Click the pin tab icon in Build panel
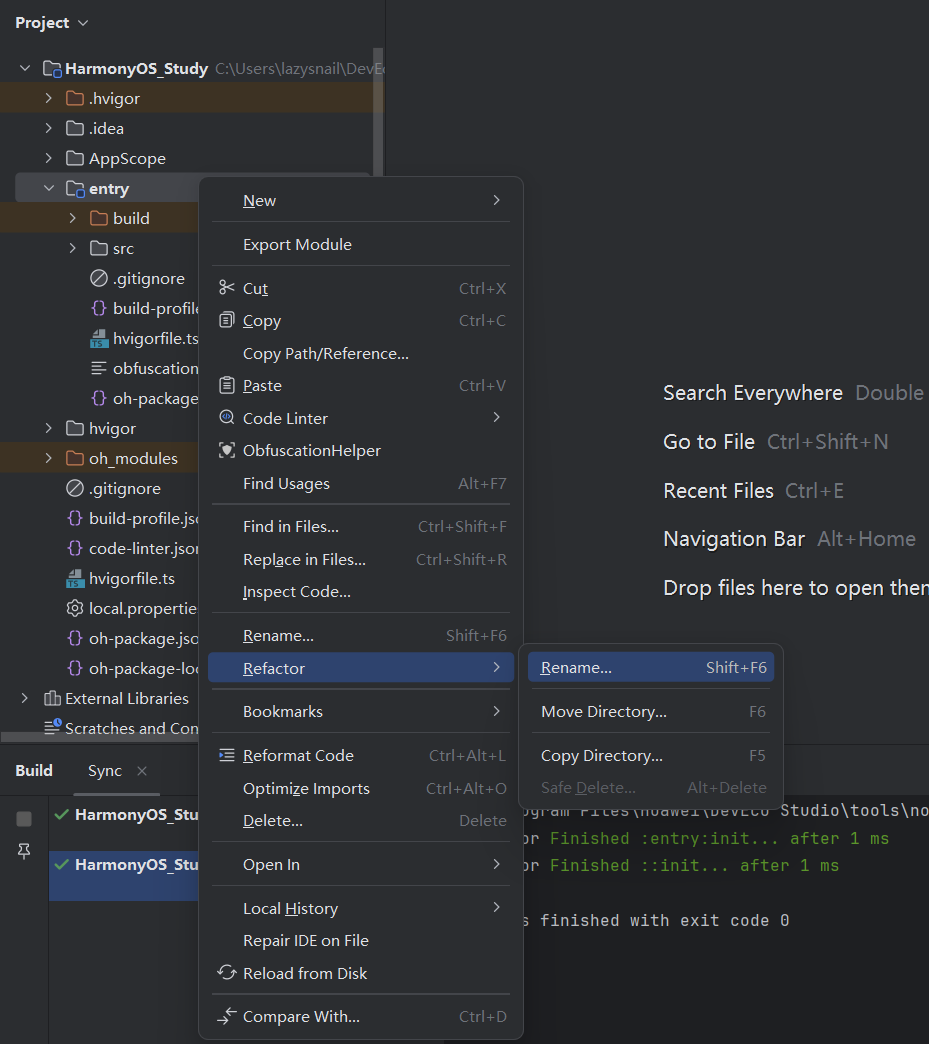The image size is (929, 1044). tap(24, 851)
